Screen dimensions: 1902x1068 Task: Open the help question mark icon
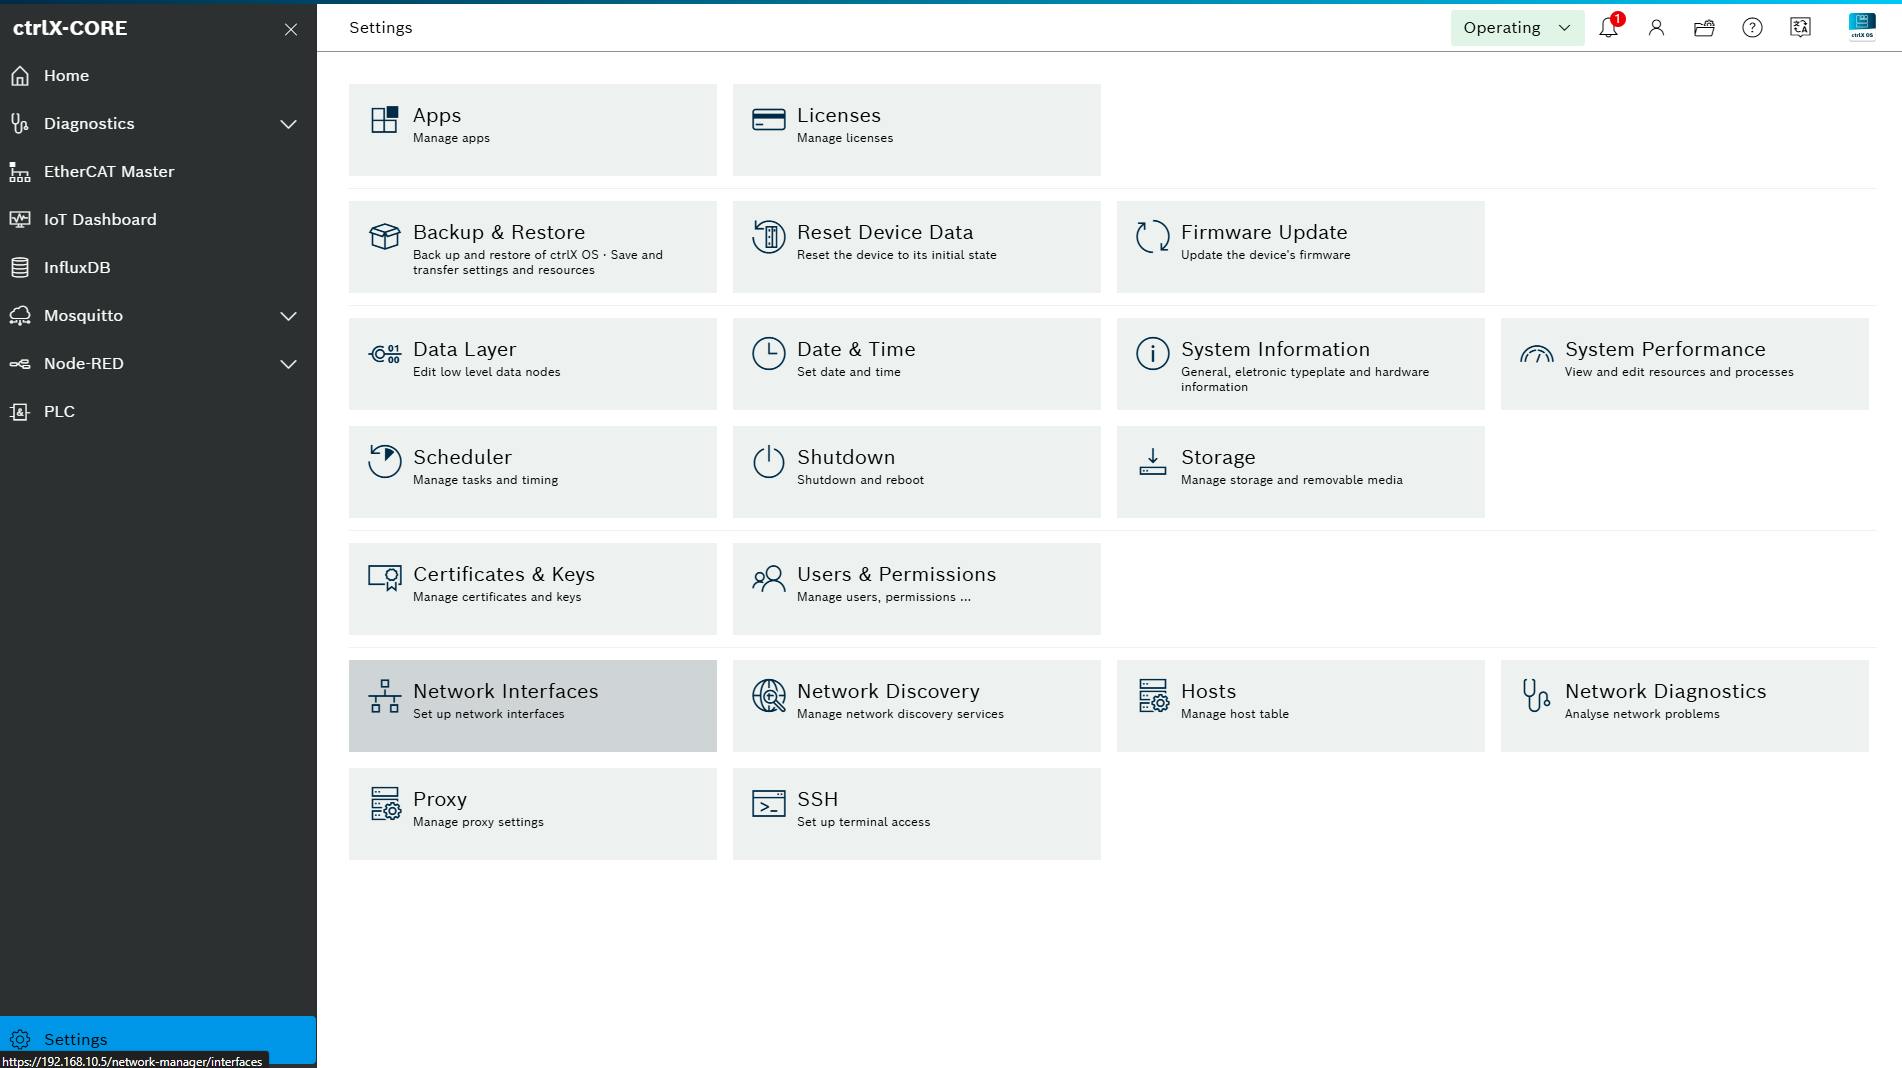1752,28
